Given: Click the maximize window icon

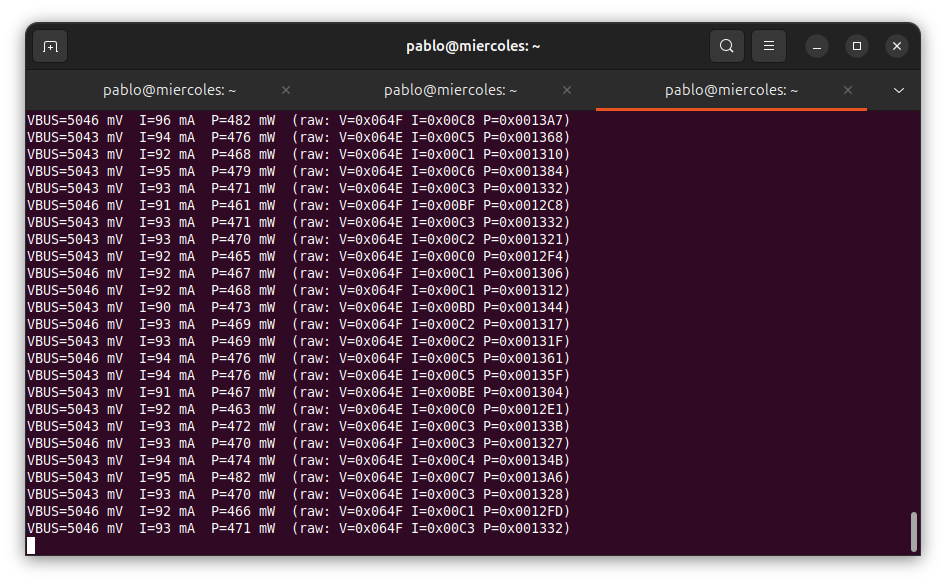Looking at the screenshot, I should (856, 45).
